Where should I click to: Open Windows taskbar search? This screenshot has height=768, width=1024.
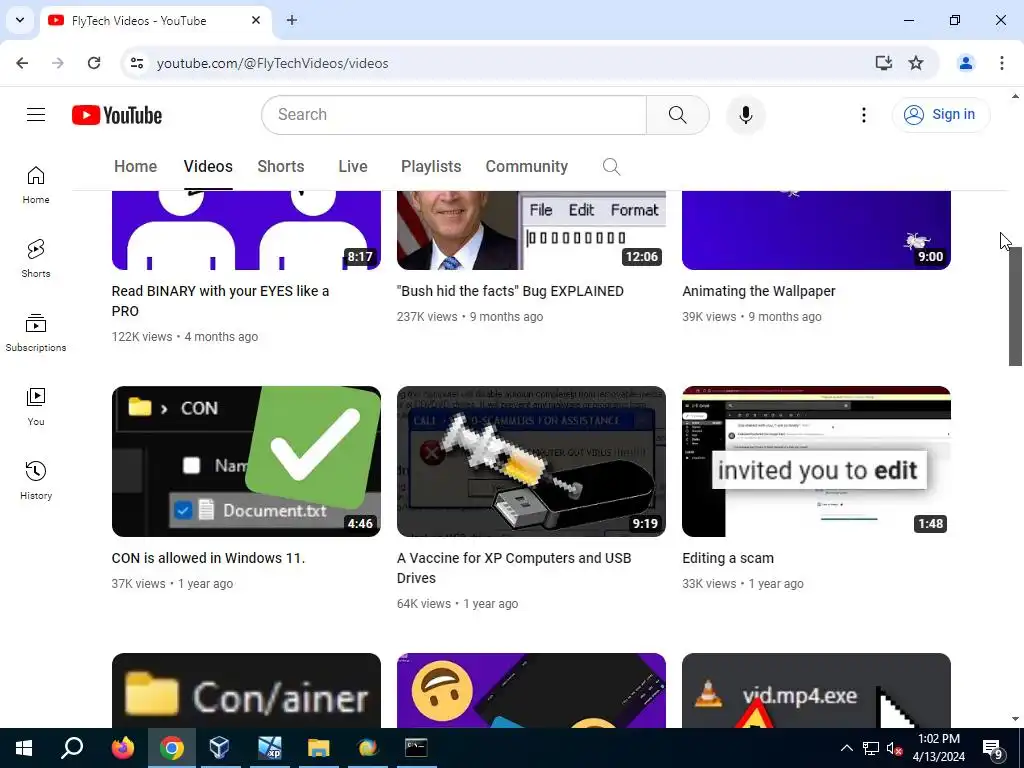pos(72,748)
